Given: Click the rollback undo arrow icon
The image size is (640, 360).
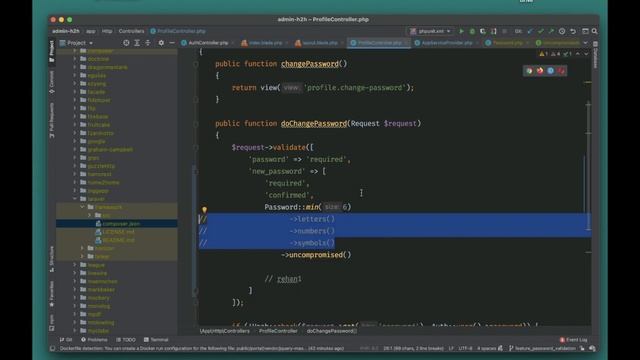Looking at the screenshot, I should pyautogui.click(x=573, y=31).
